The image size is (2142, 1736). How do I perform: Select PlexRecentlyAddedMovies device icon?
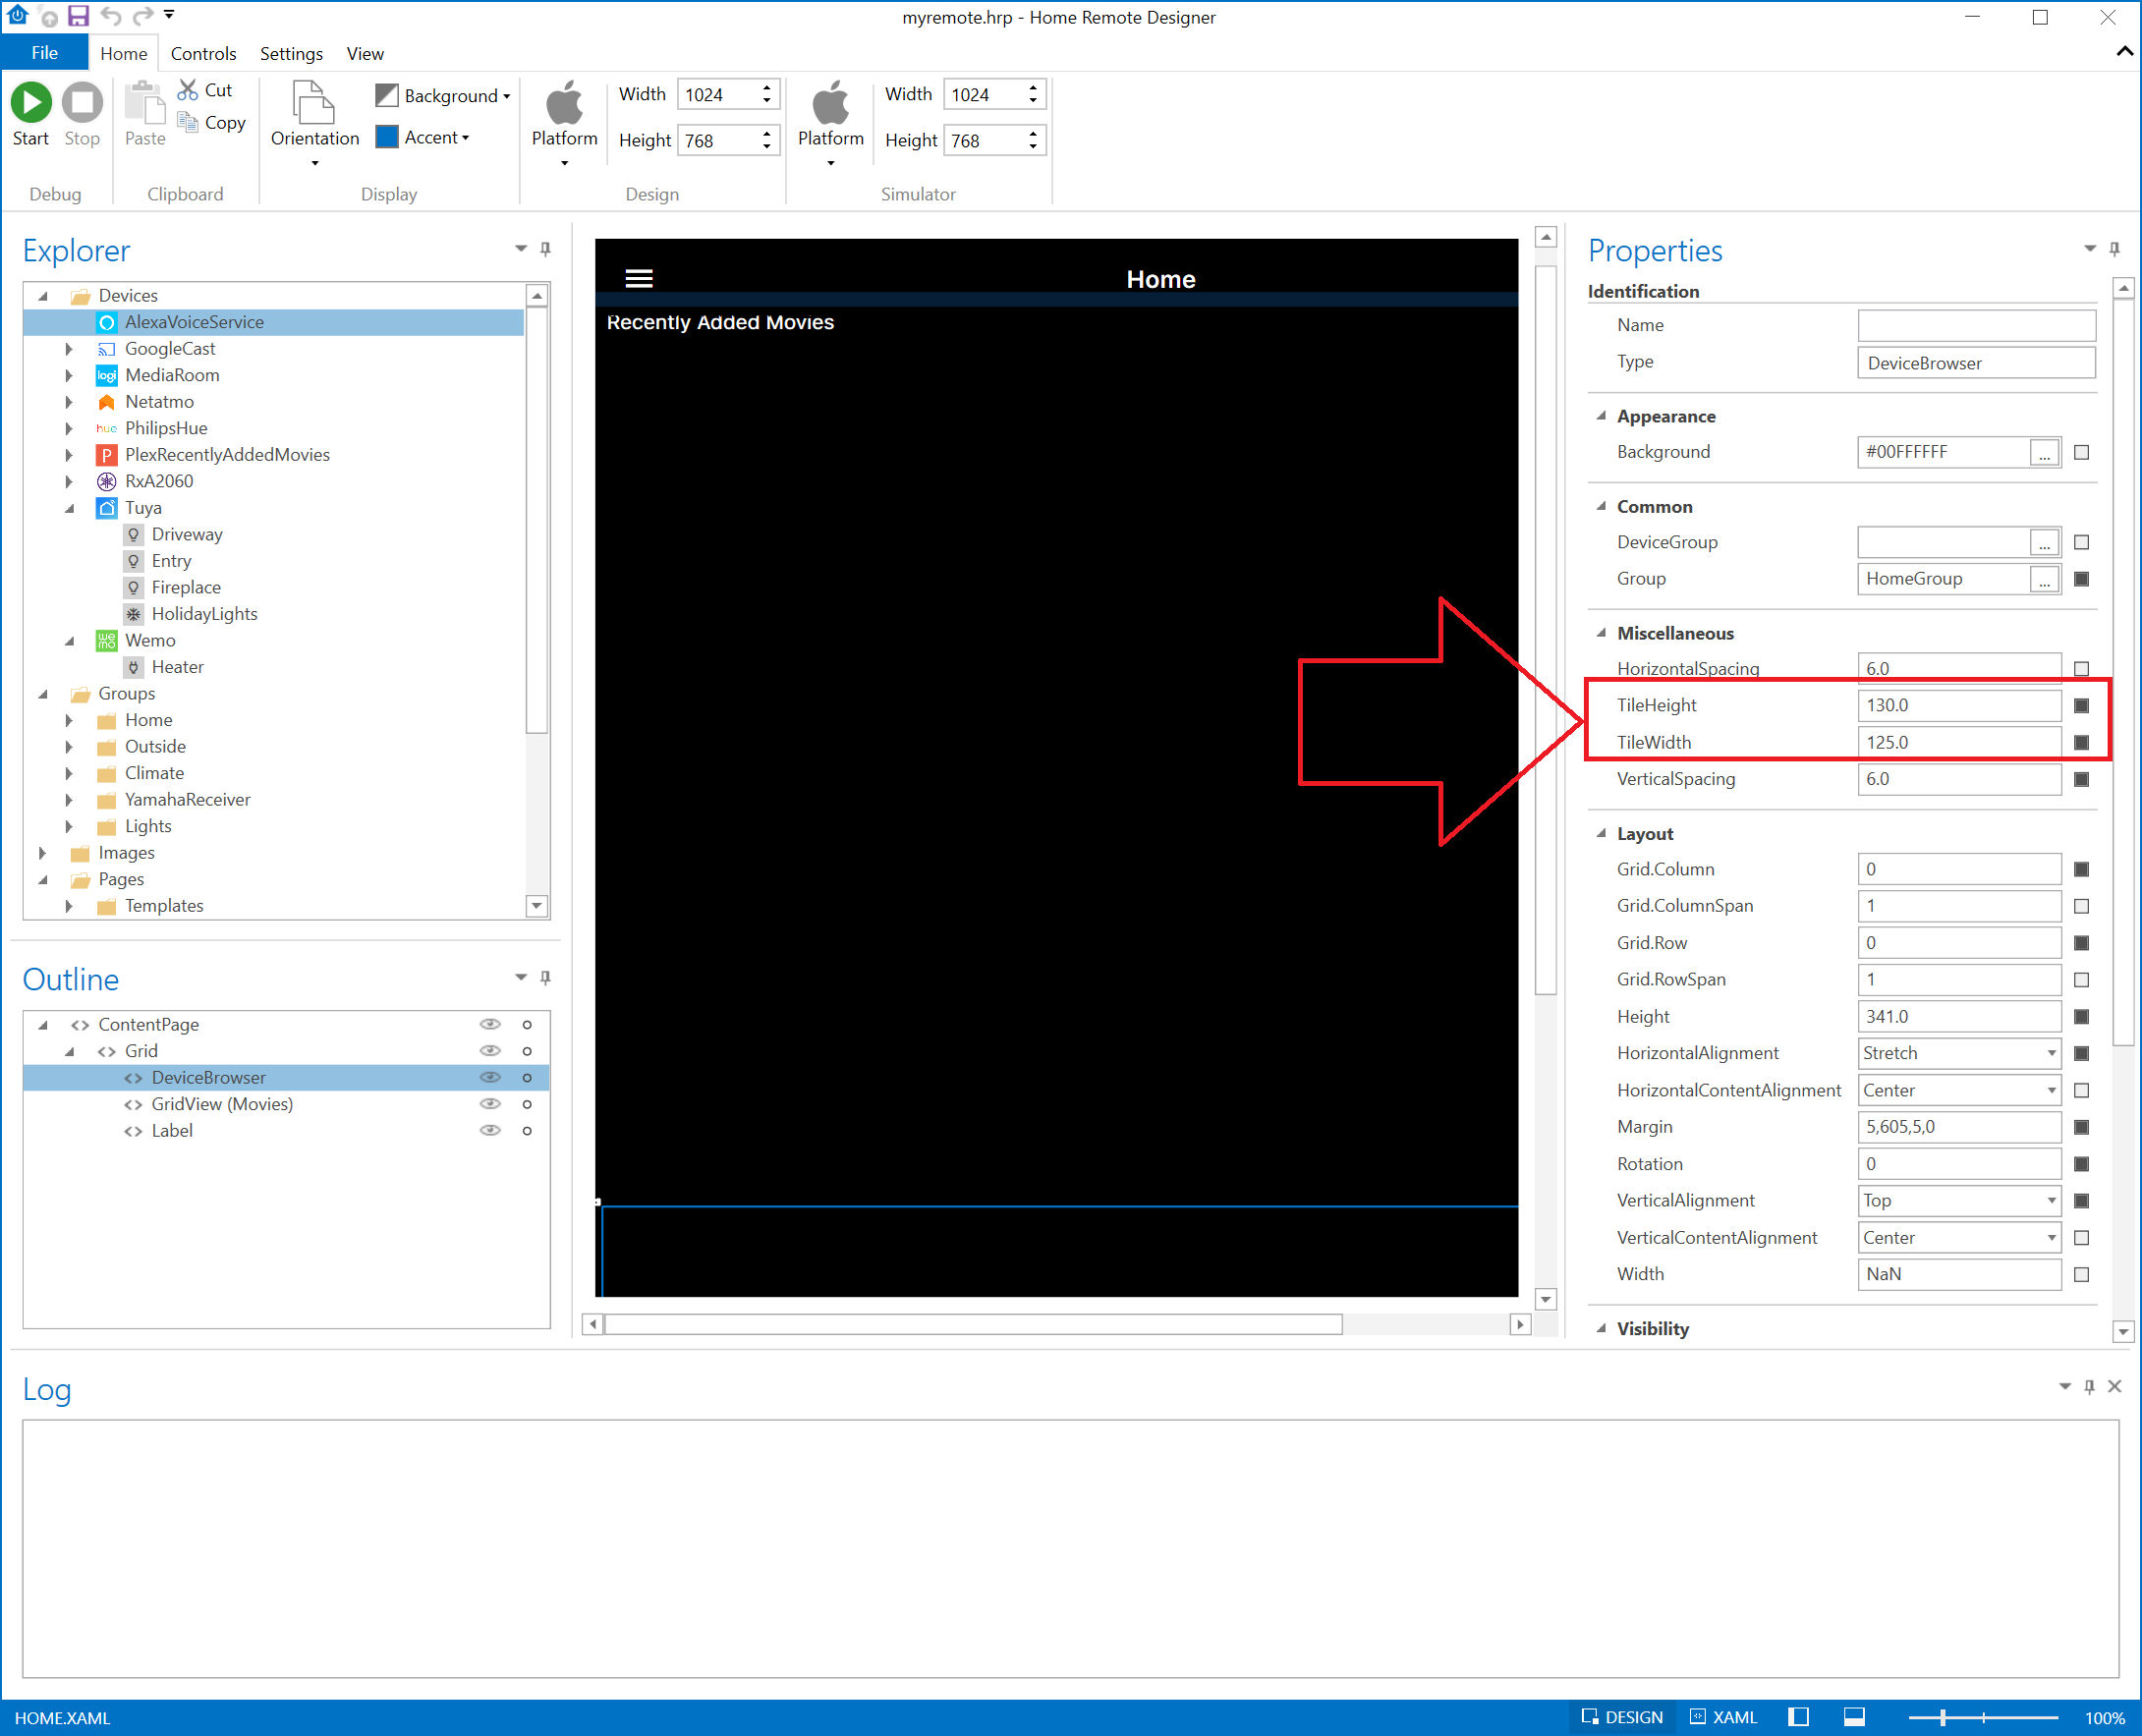(x=107, y=455)
